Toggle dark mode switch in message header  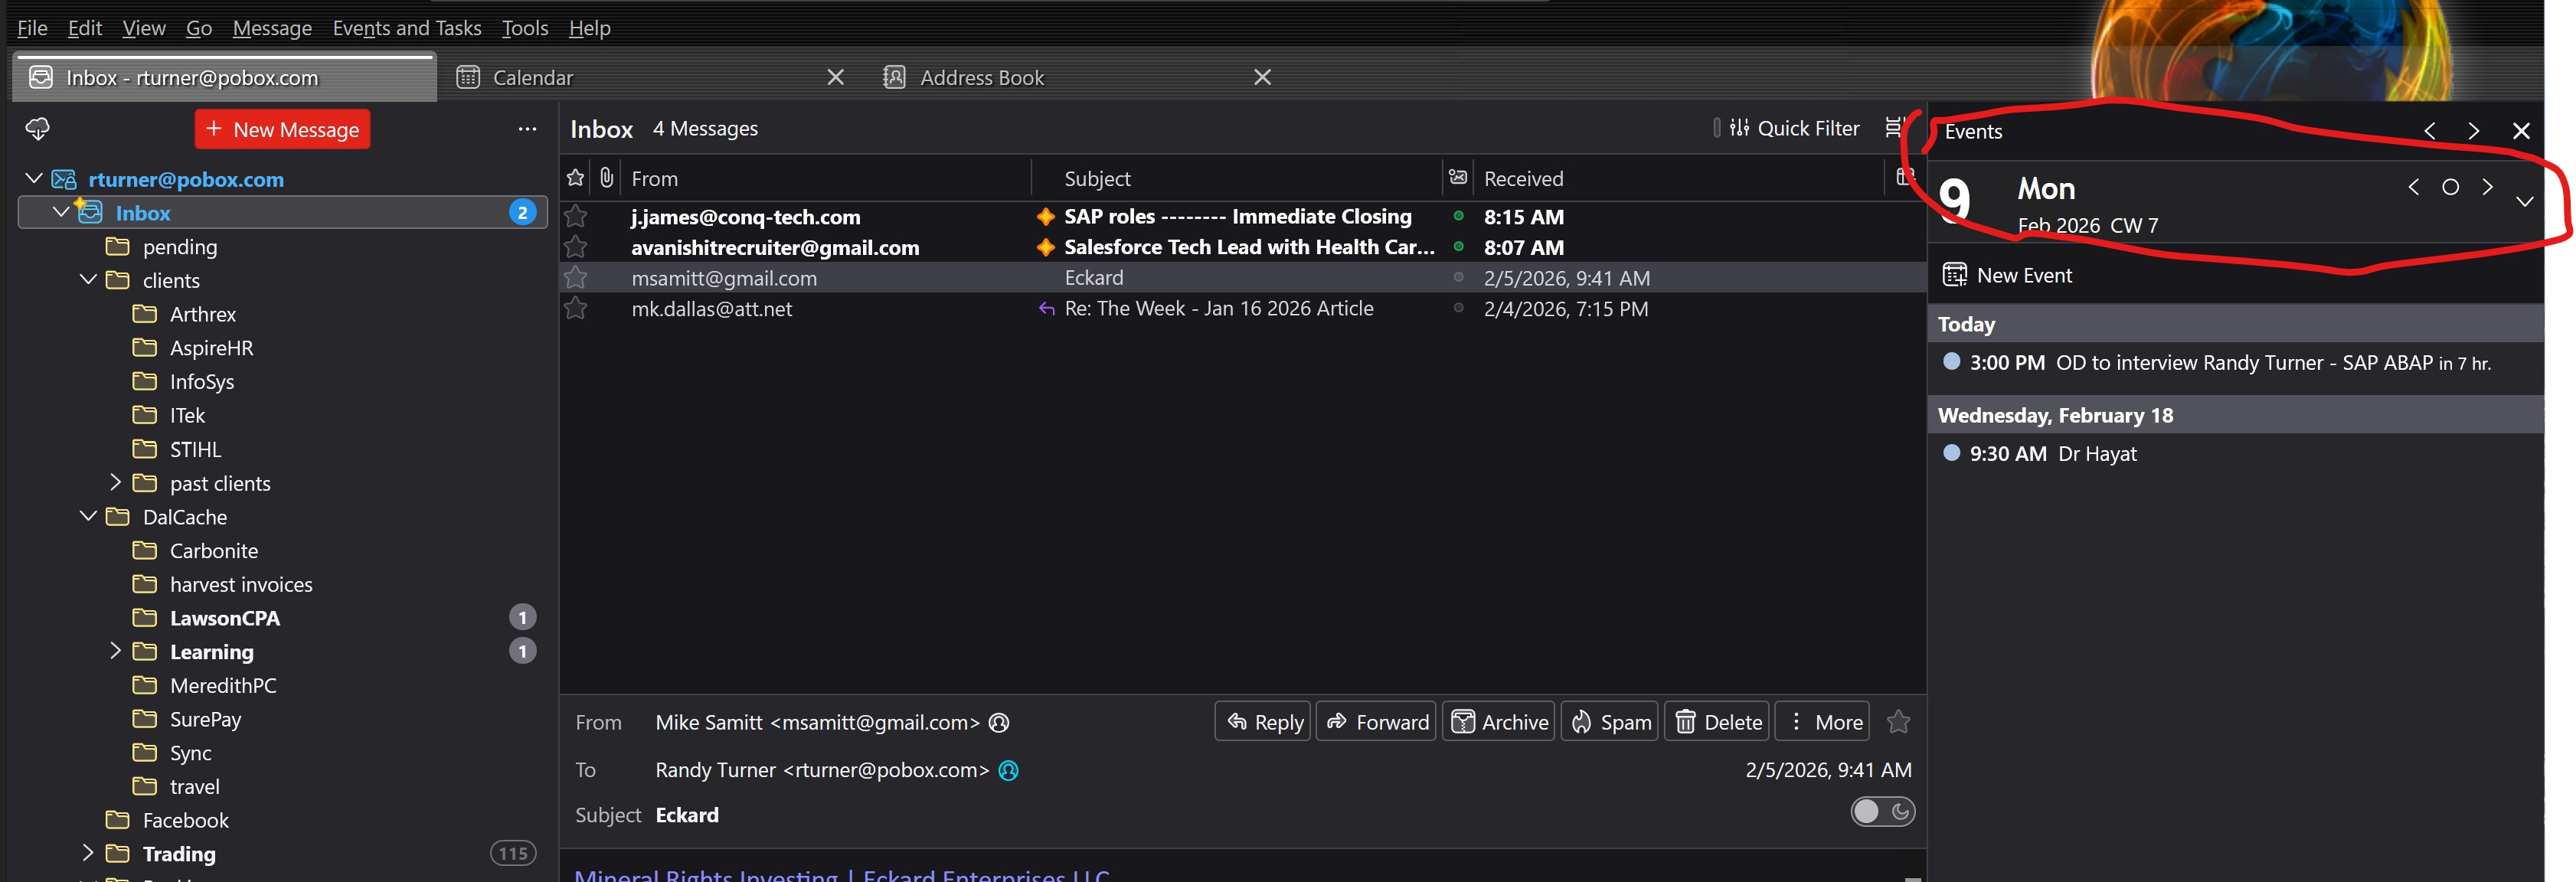(x=1882, y=811)
